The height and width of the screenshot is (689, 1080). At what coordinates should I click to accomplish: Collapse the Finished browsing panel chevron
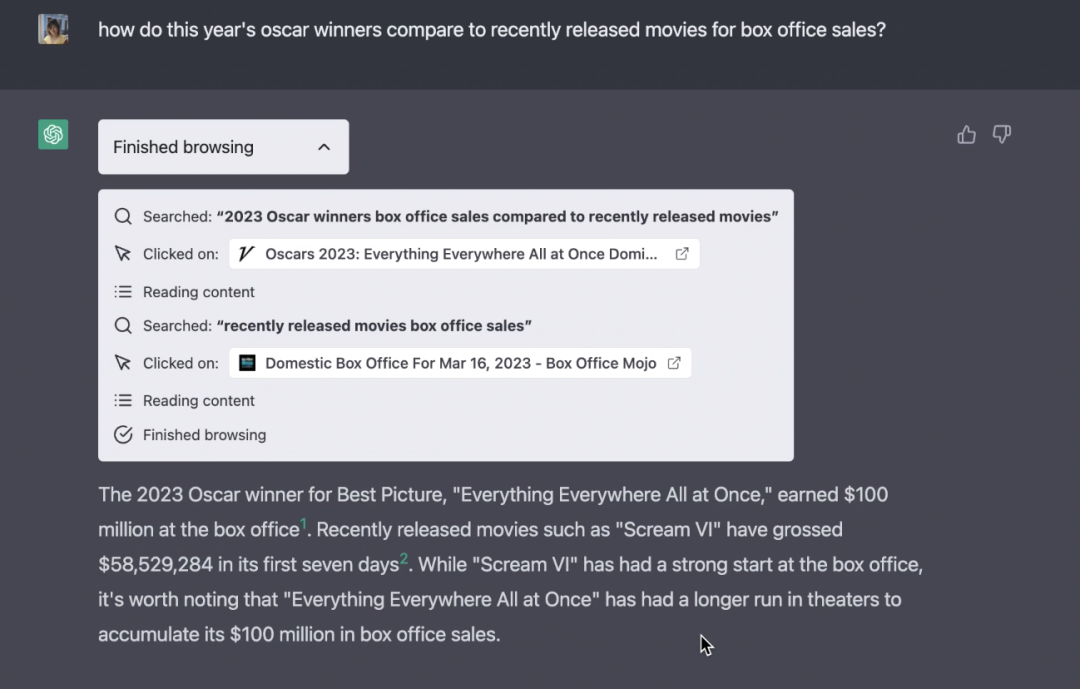[324, 147]
